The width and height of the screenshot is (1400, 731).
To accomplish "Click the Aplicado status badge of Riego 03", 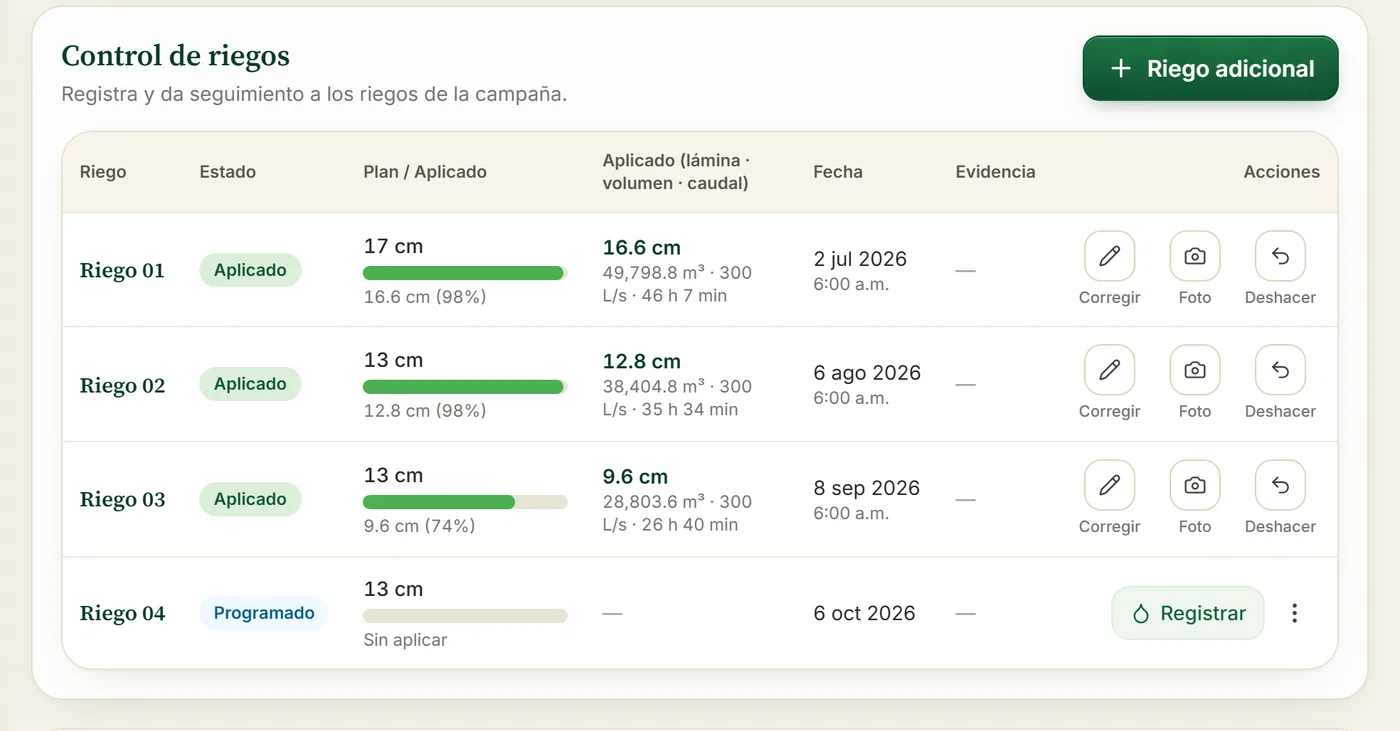I will pos(250,499).
